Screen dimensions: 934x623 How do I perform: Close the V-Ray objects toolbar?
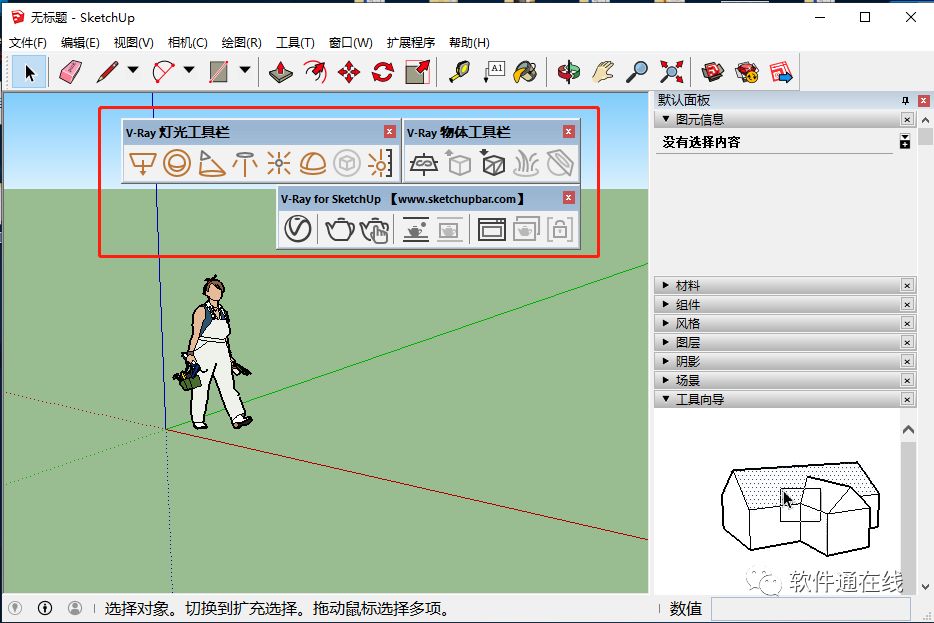569,132
